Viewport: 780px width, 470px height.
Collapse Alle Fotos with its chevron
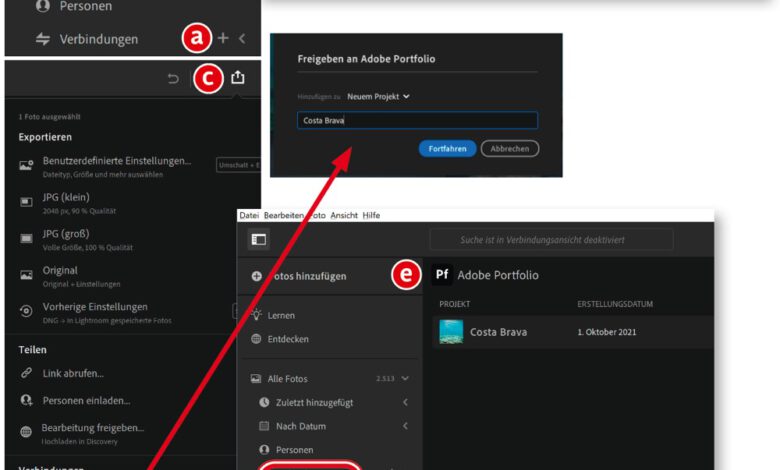tap(405, 378)
